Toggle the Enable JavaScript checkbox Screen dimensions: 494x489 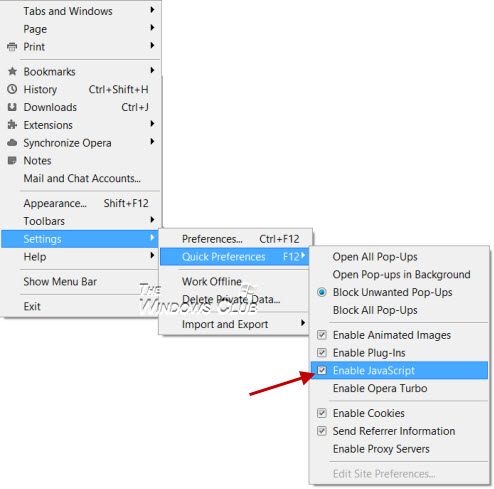(x=322, y=370)
